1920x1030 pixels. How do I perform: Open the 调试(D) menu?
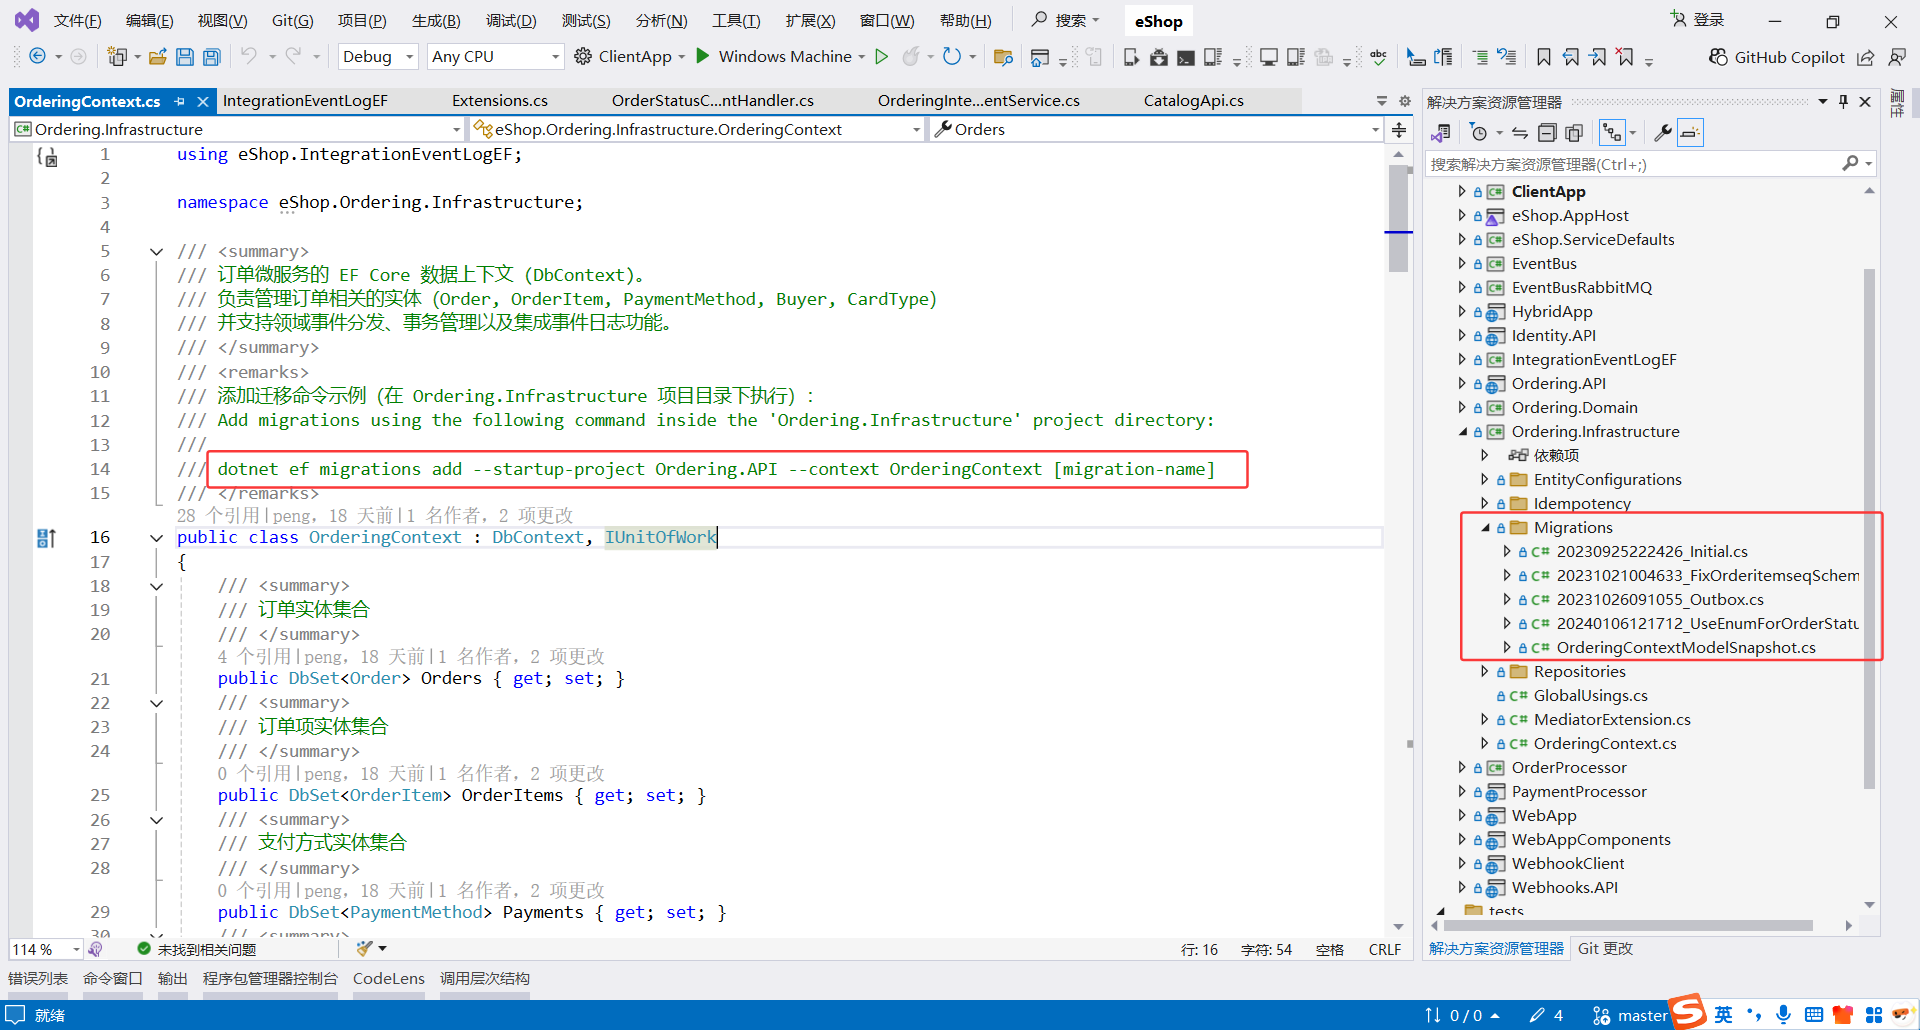[x=511, y=20]
